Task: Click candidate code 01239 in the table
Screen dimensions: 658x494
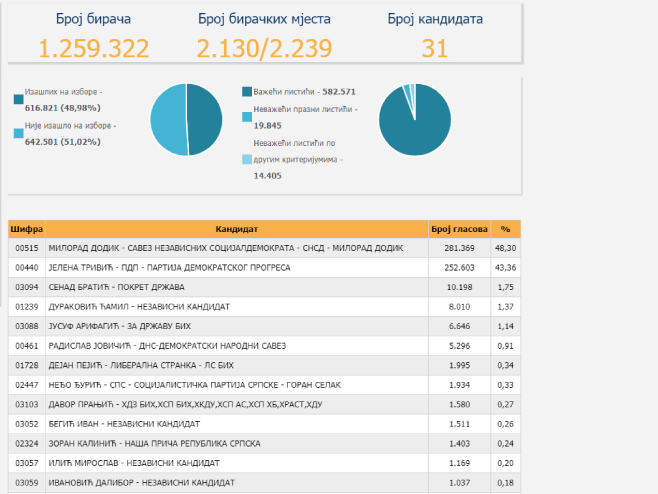Action: (x=26, y=307)
